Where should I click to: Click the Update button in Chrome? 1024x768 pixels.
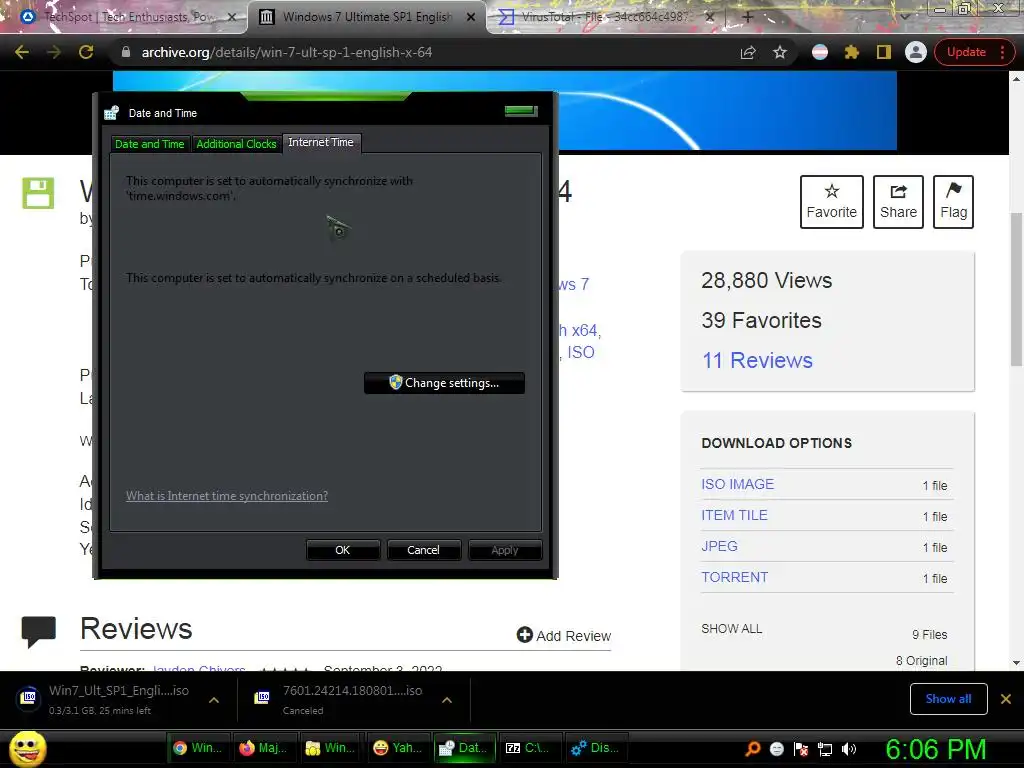pos(967,52)
